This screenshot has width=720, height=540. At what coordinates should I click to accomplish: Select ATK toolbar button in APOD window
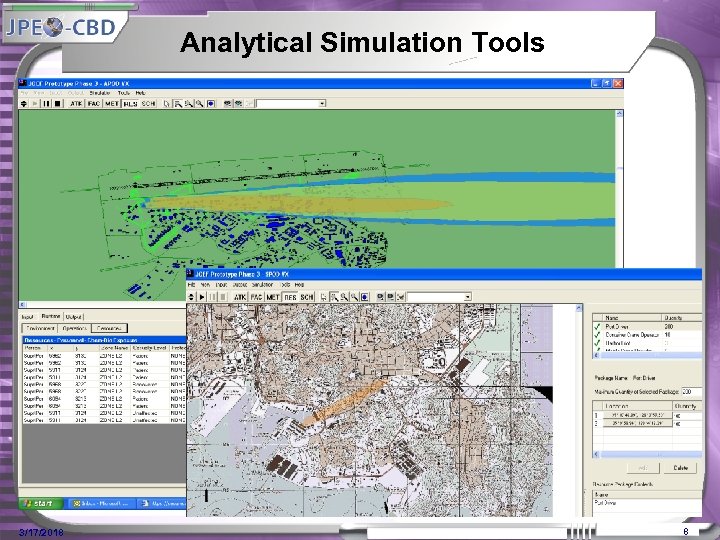coord(76,103)
